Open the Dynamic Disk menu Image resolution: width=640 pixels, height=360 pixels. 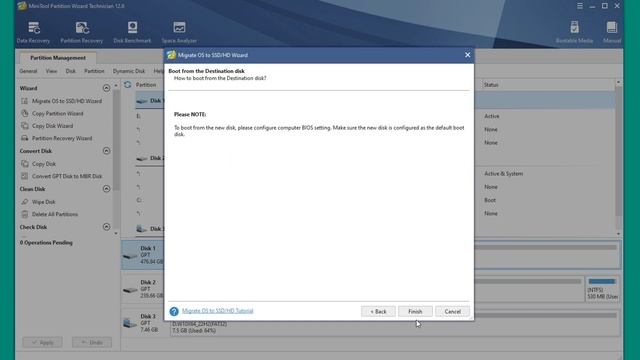129,71
